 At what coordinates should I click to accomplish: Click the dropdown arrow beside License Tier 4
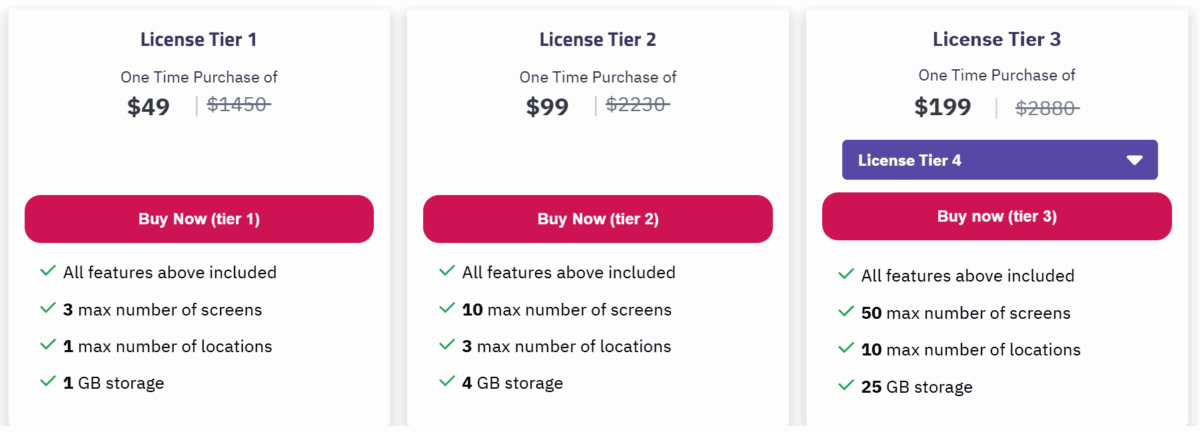point(1134,160)
